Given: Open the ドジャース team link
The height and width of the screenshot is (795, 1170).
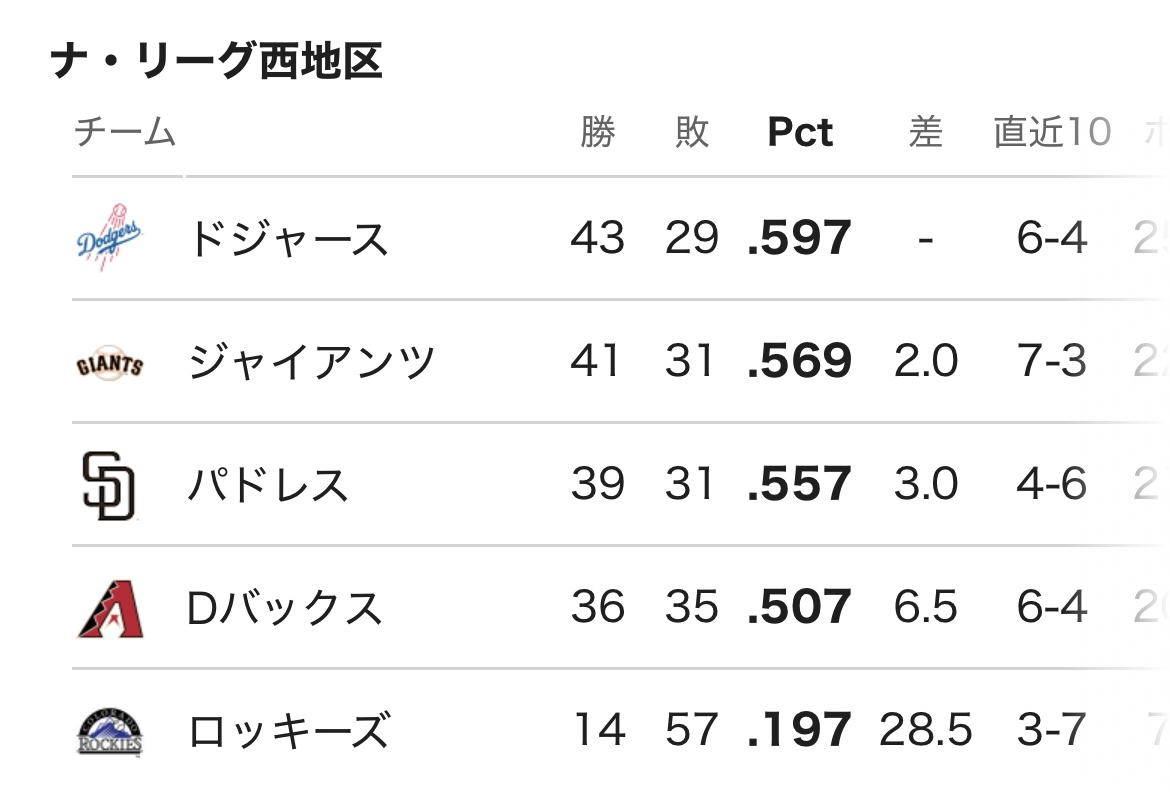Looking at the screenshot, I should tap(287, 239).
